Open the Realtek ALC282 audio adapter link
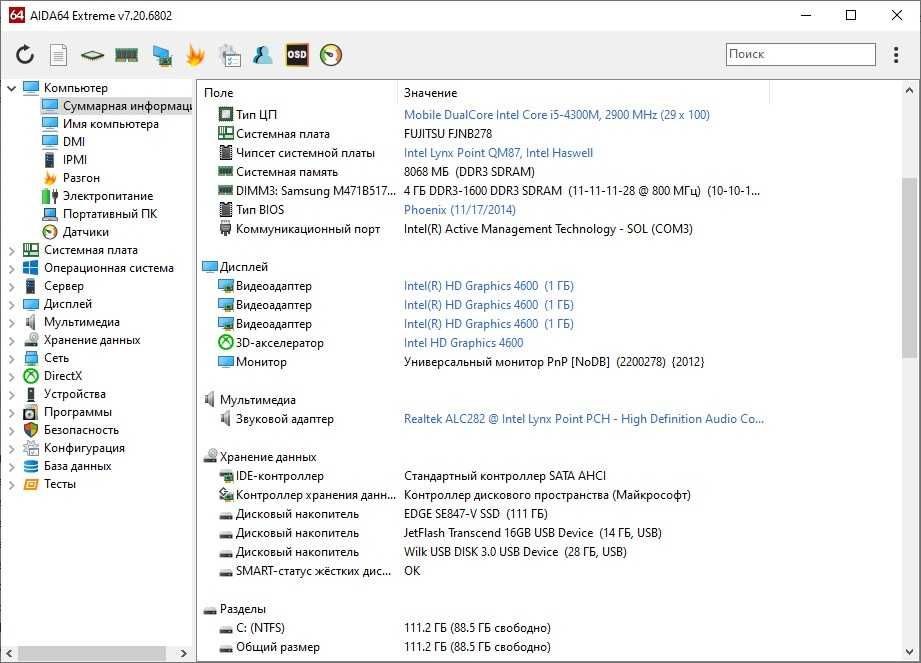 (x=584, y=419)
